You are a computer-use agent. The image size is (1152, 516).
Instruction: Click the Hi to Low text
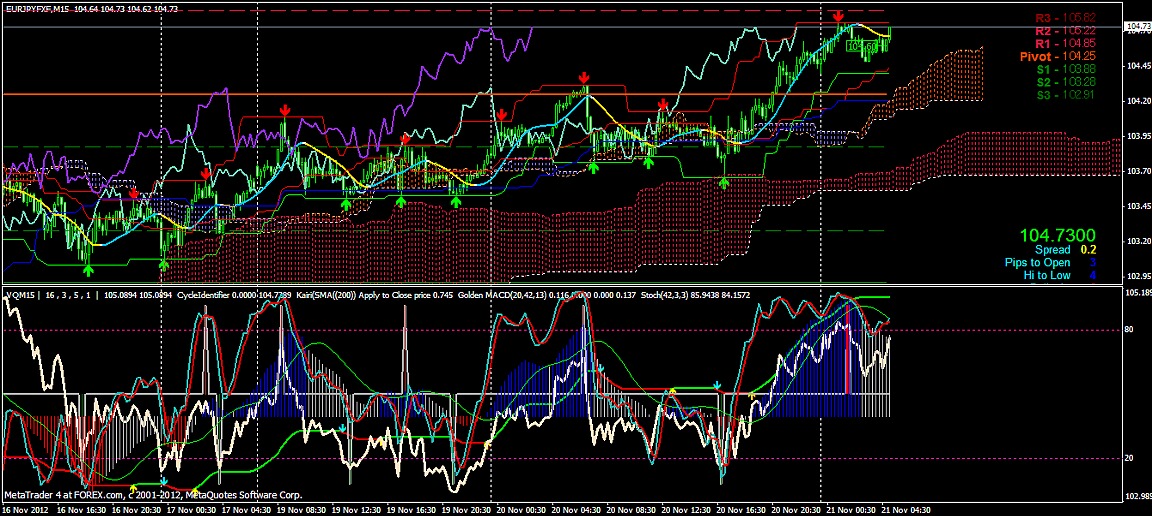click(x=1047, y=276)
